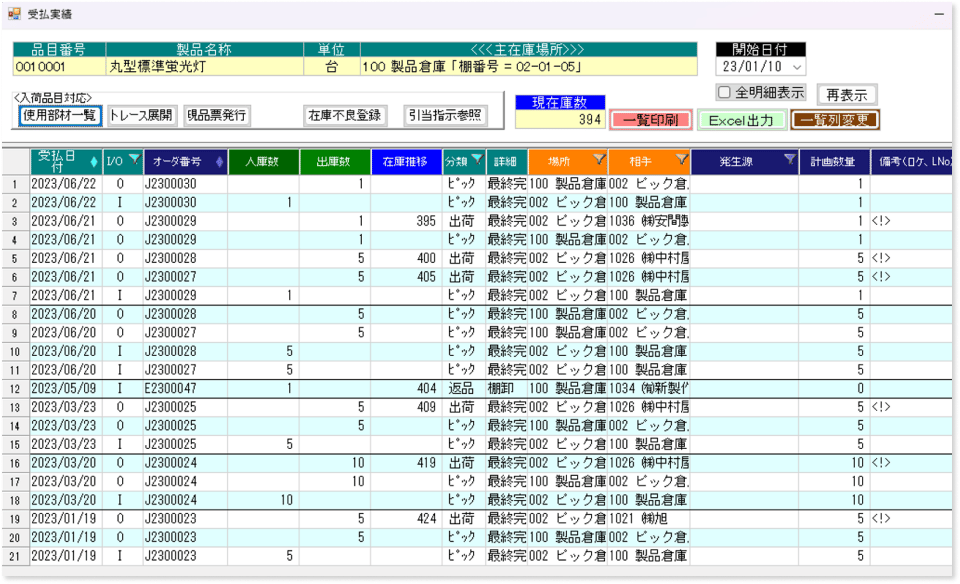The height and width of the screenshot is (584, 960).
Task: Click the 入庫数 column header
Action: pos(263,162)
